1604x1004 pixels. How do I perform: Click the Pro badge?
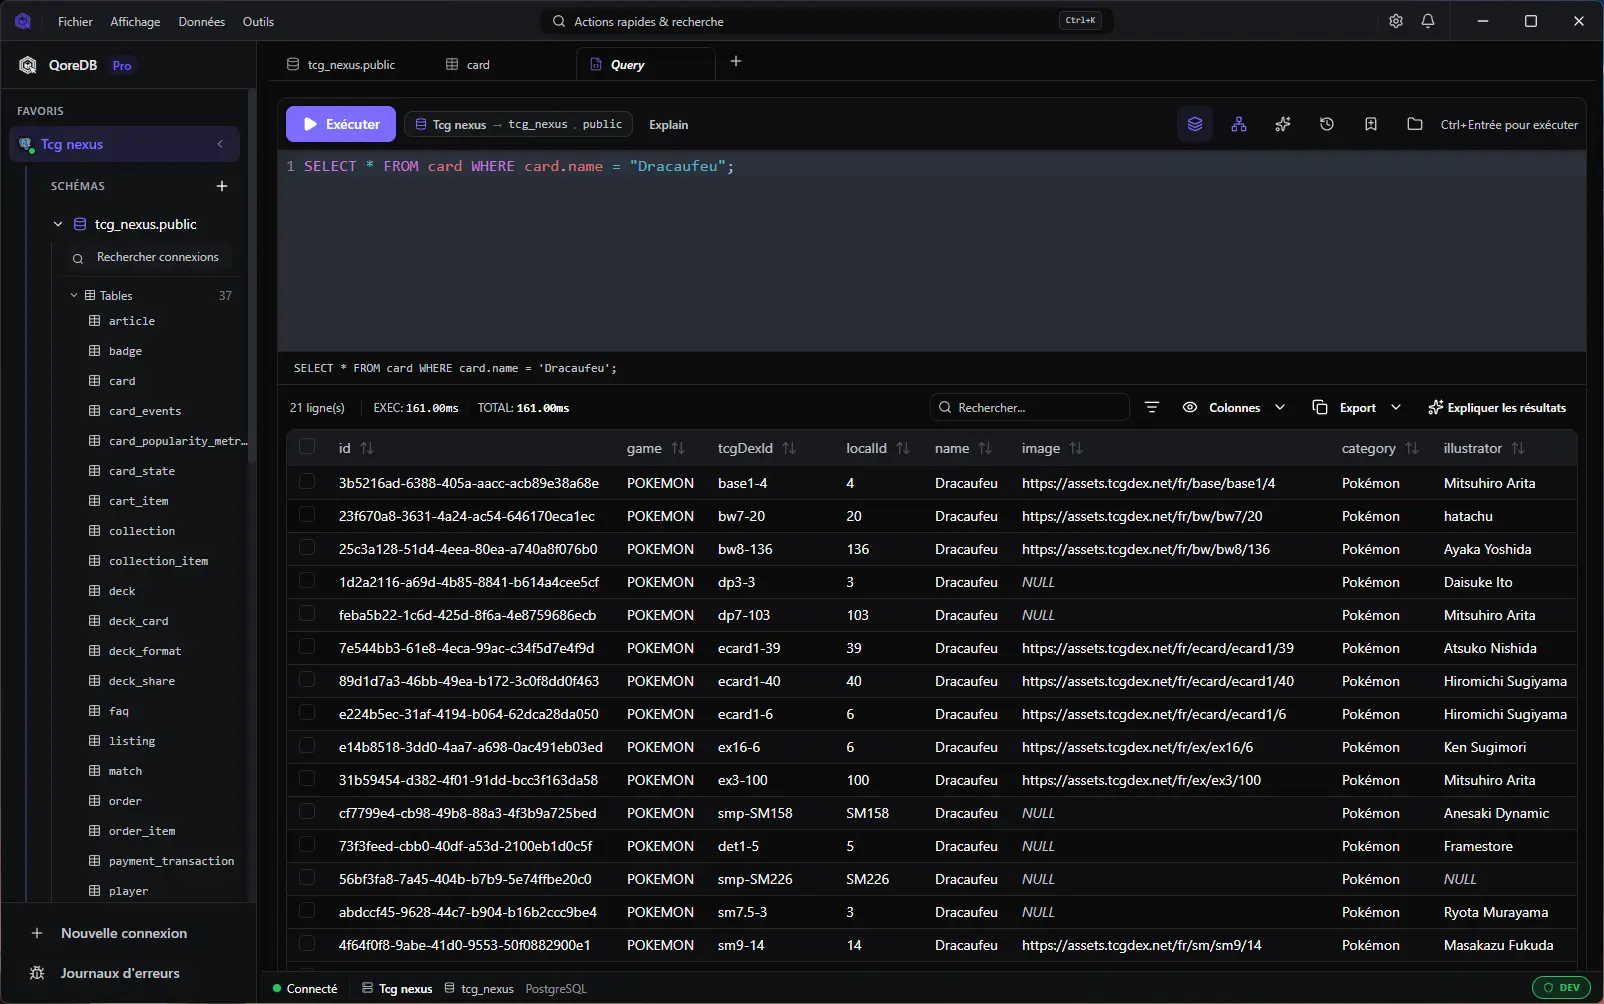point(122,66)
